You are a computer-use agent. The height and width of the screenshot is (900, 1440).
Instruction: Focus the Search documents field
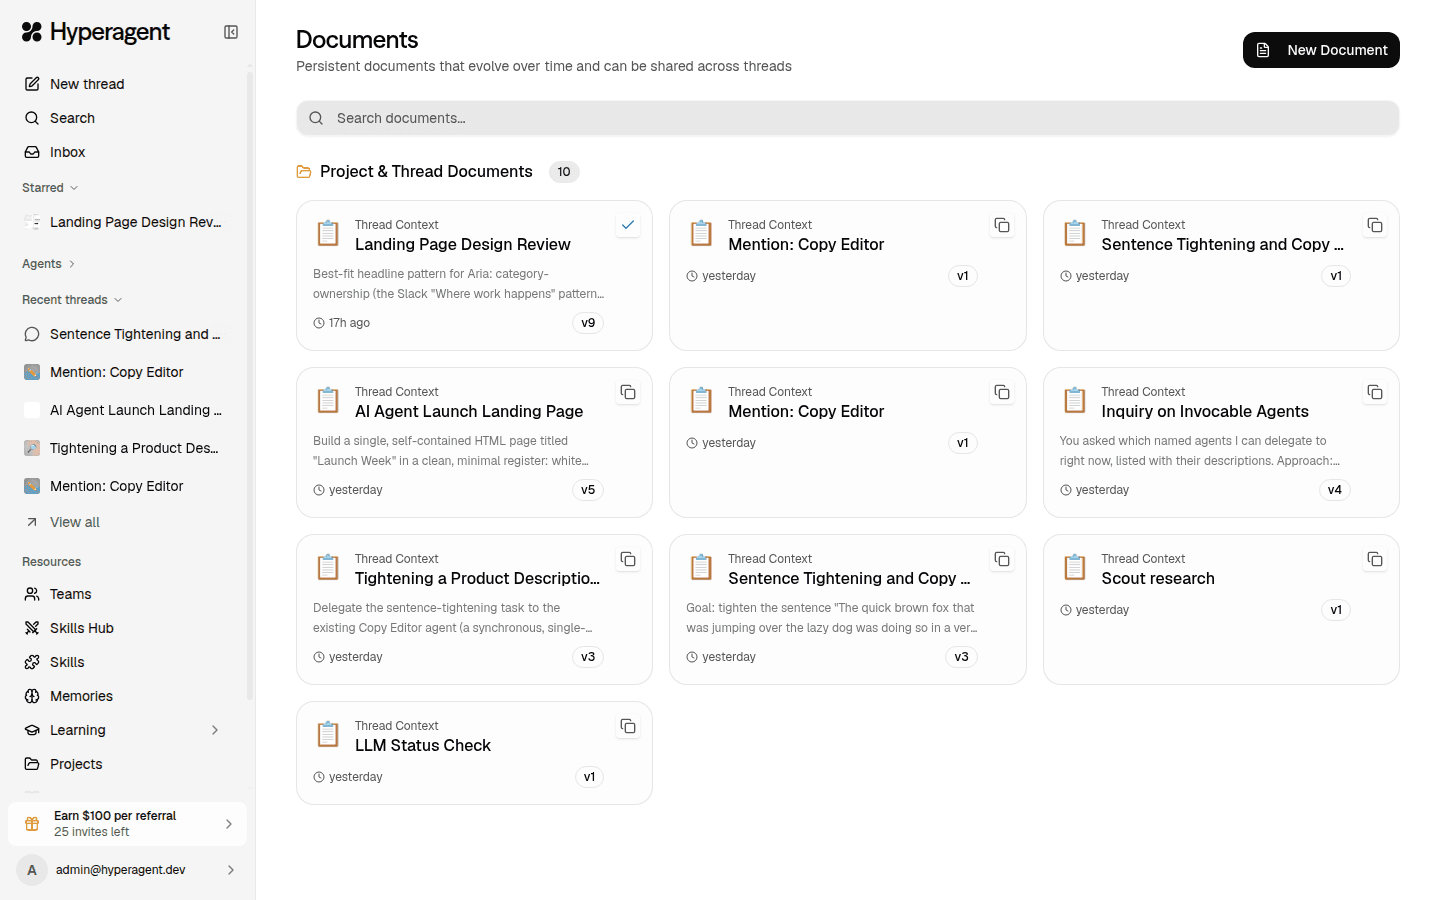click(x=847, y=118)
